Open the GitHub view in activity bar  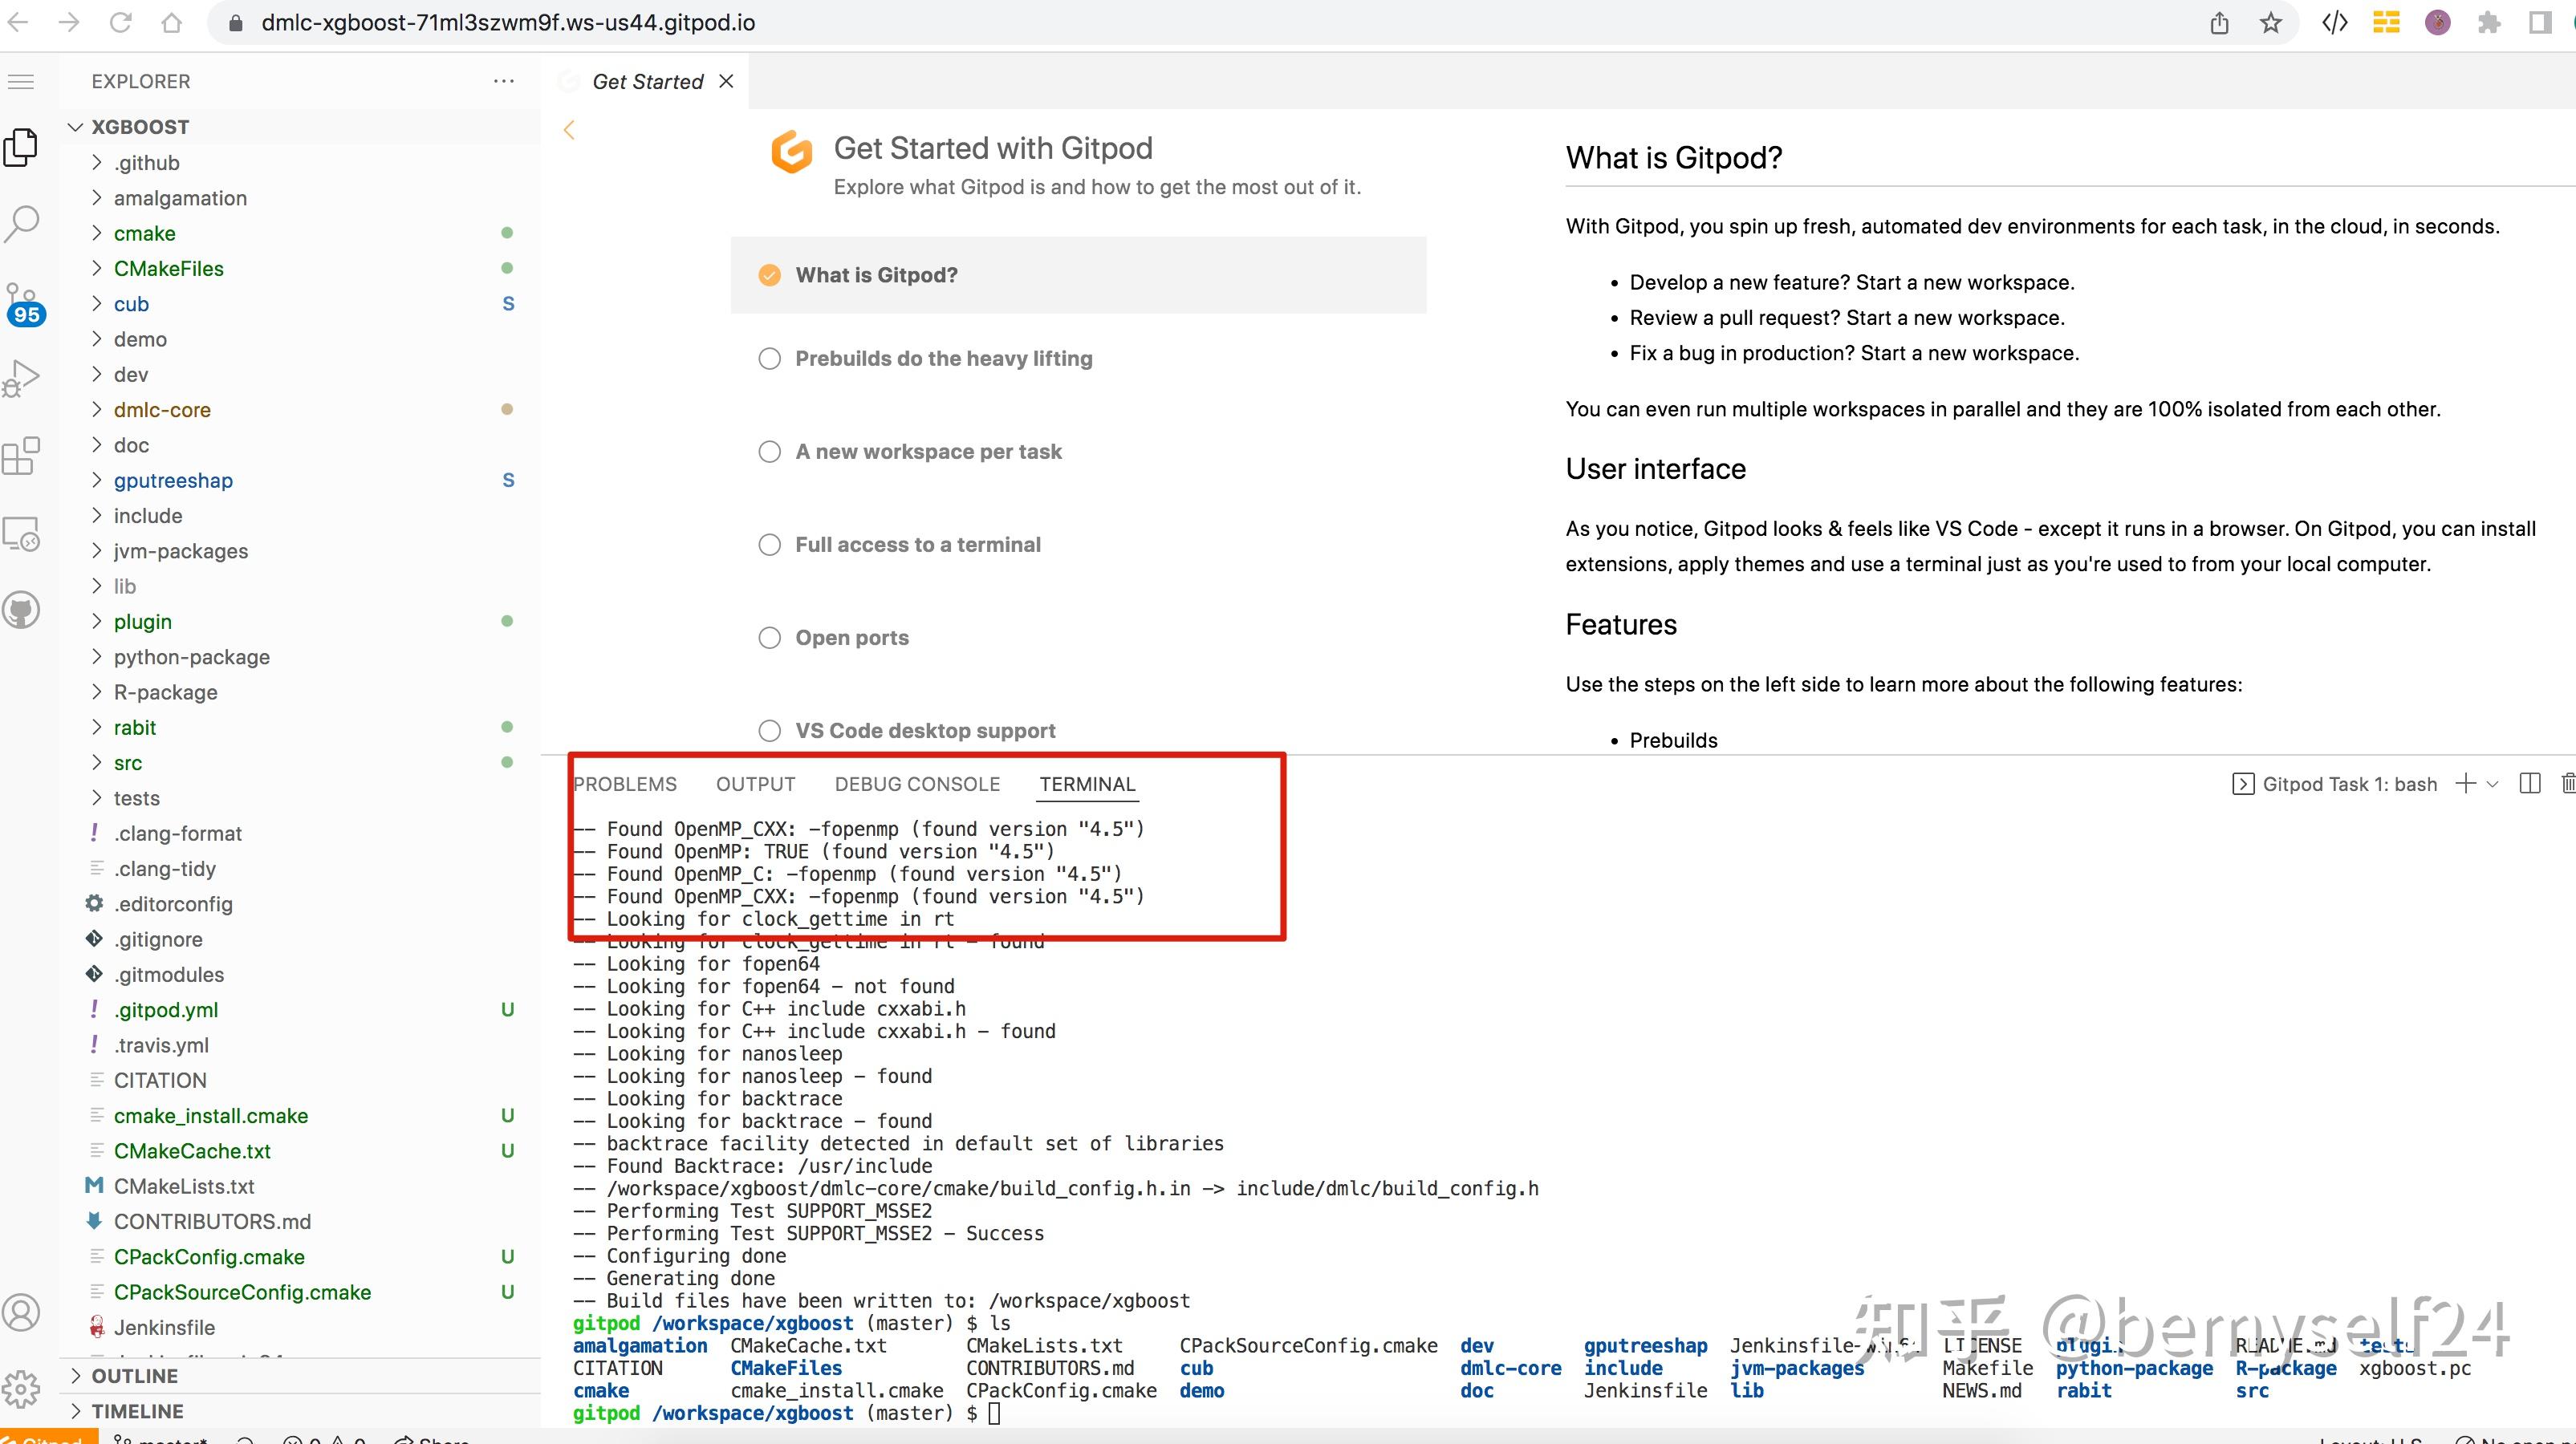pyautogui.click(x=22, y=610)
